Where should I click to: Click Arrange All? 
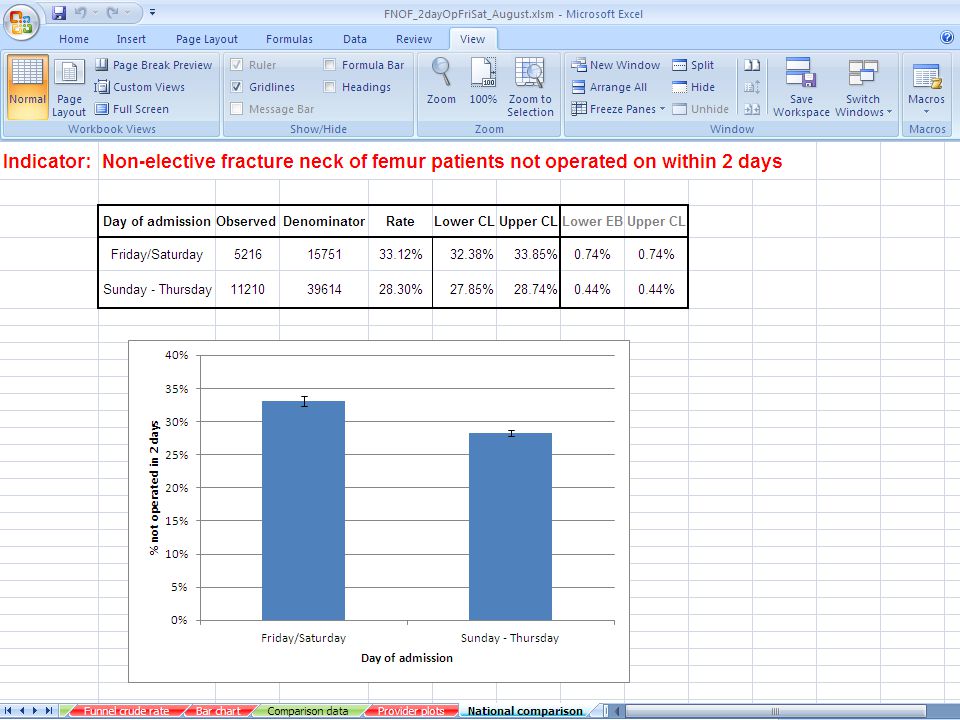(609, 87)
